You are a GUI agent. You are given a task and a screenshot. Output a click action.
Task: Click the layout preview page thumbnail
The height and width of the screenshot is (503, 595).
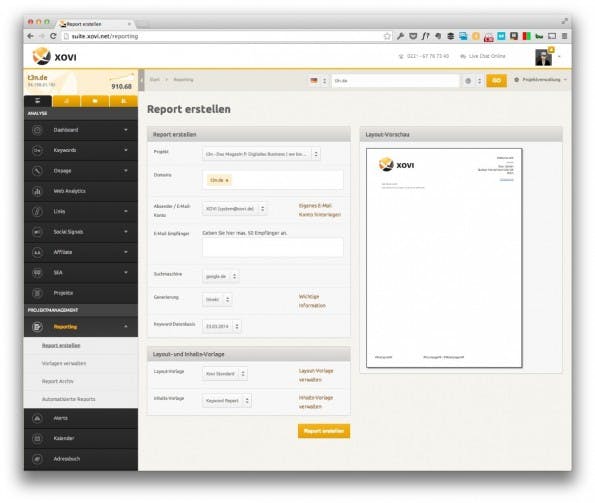tap(444, 258)
